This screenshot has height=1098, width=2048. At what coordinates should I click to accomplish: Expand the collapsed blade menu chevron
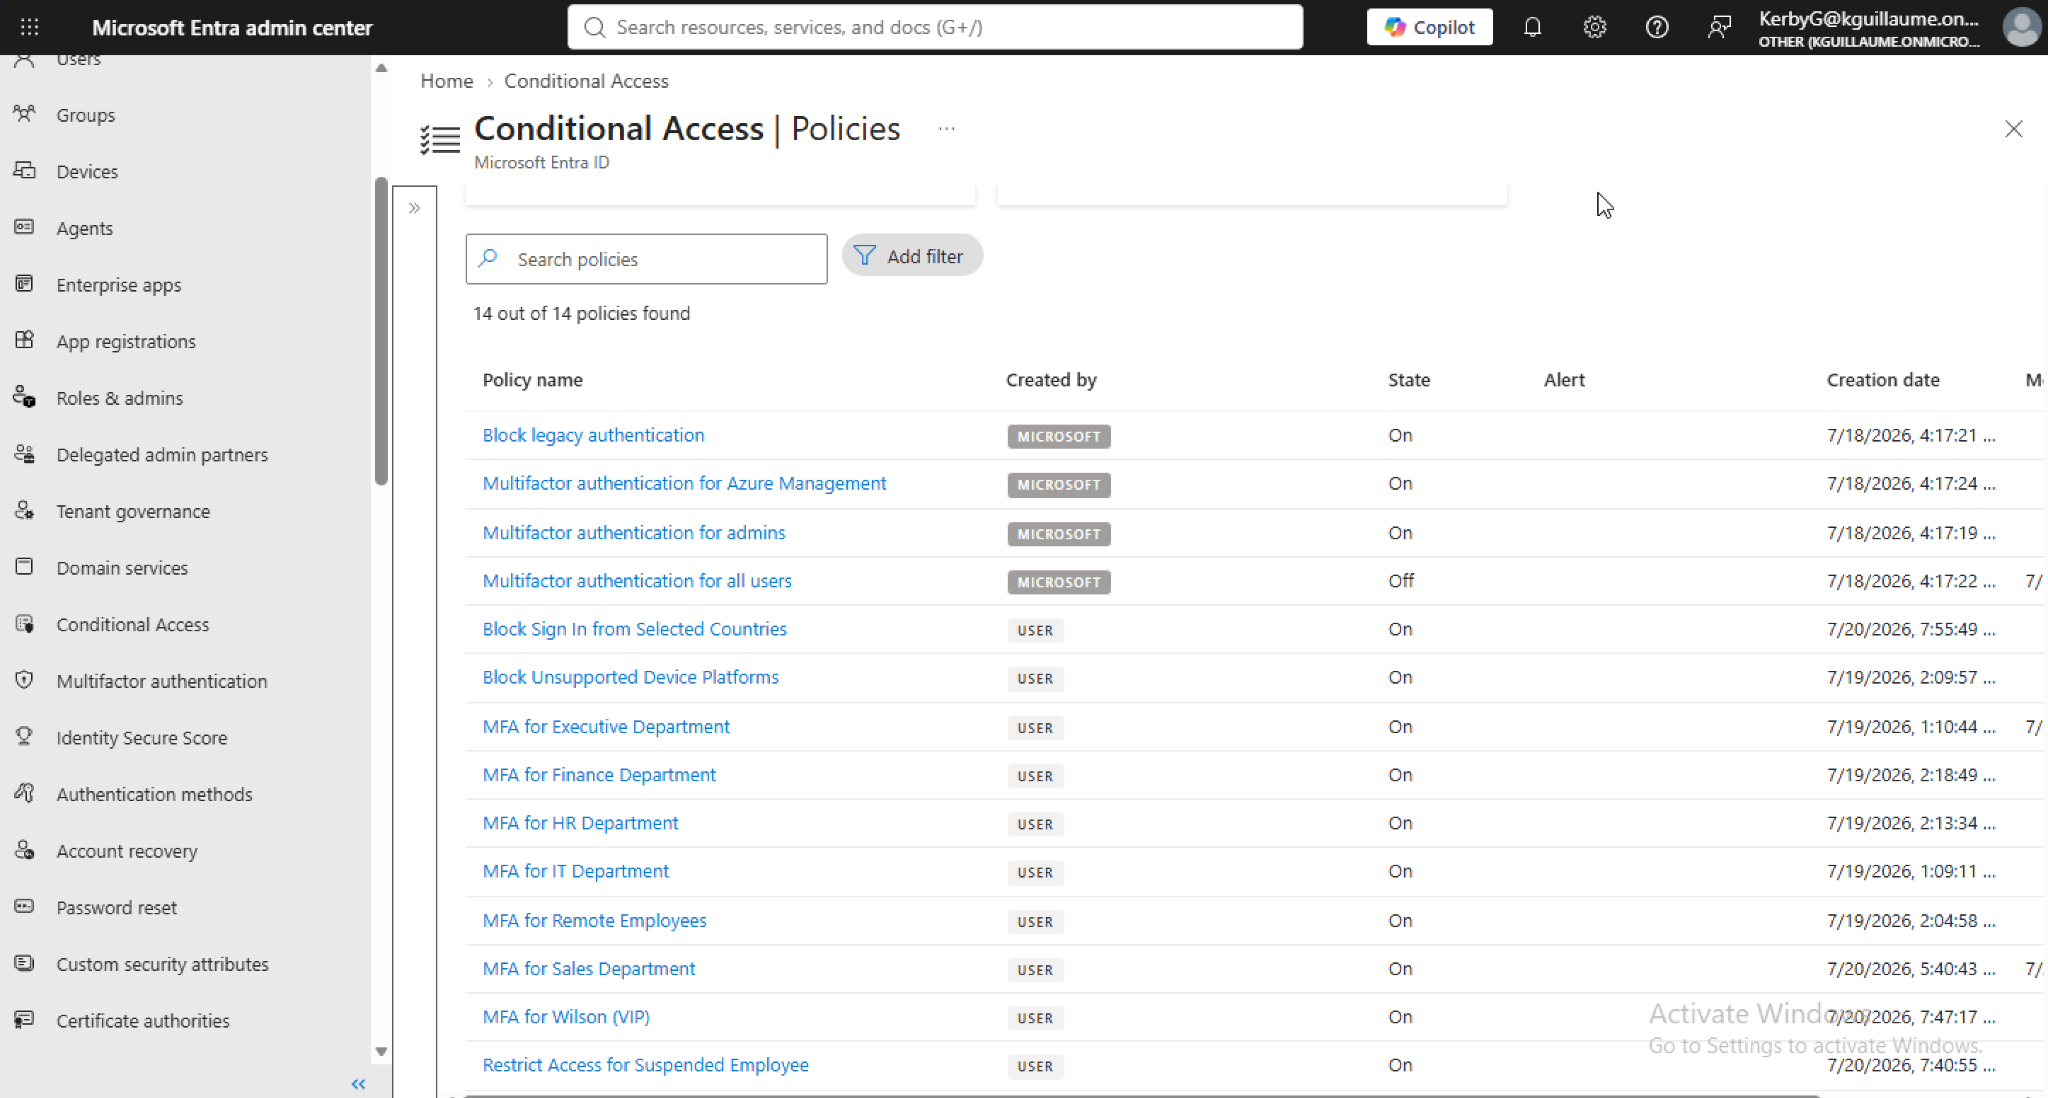tap(414, 208)
